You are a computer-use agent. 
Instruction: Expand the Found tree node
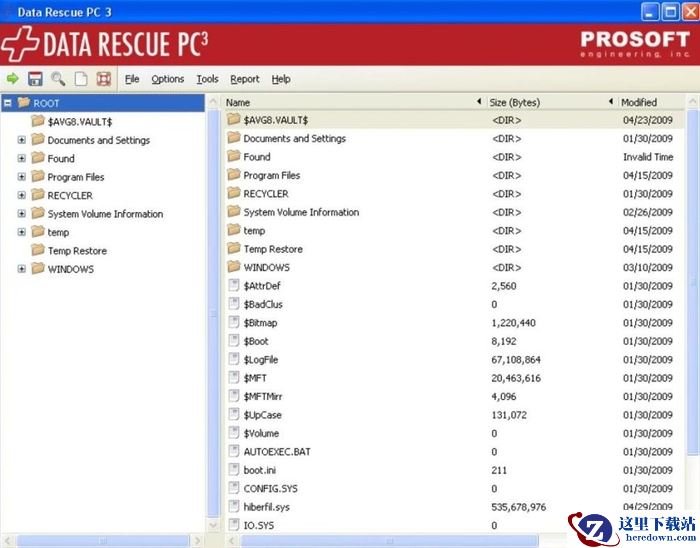pyautogui.click(x=21, y=158)
